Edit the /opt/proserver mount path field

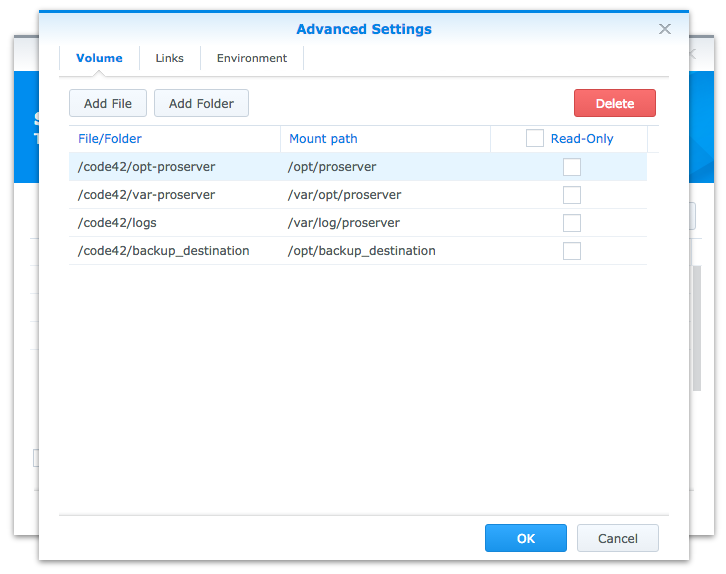385,167
